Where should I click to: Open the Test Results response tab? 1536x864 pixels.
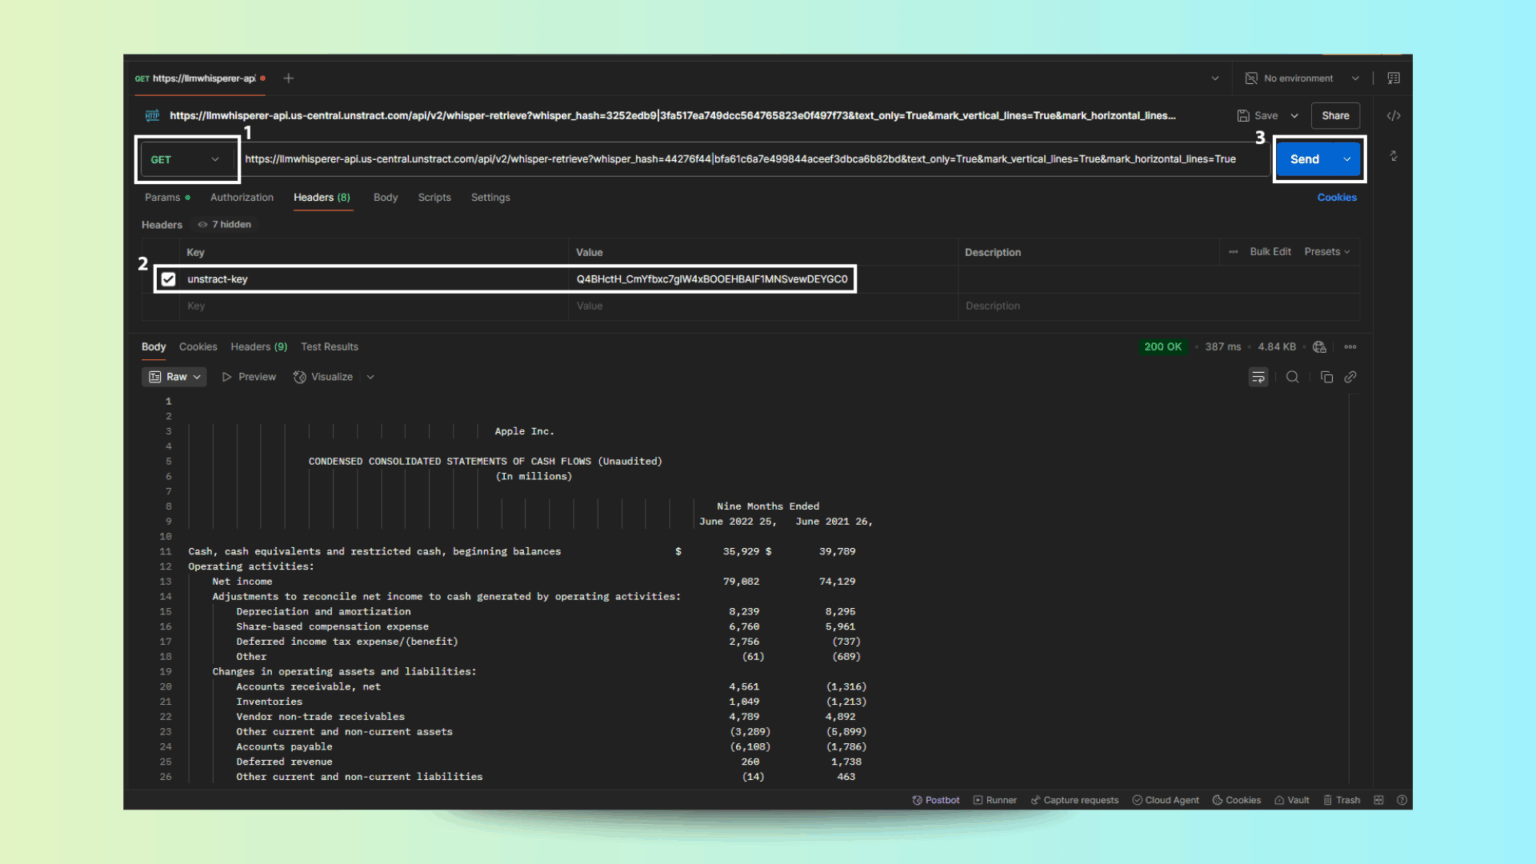(x=329, y=347)
